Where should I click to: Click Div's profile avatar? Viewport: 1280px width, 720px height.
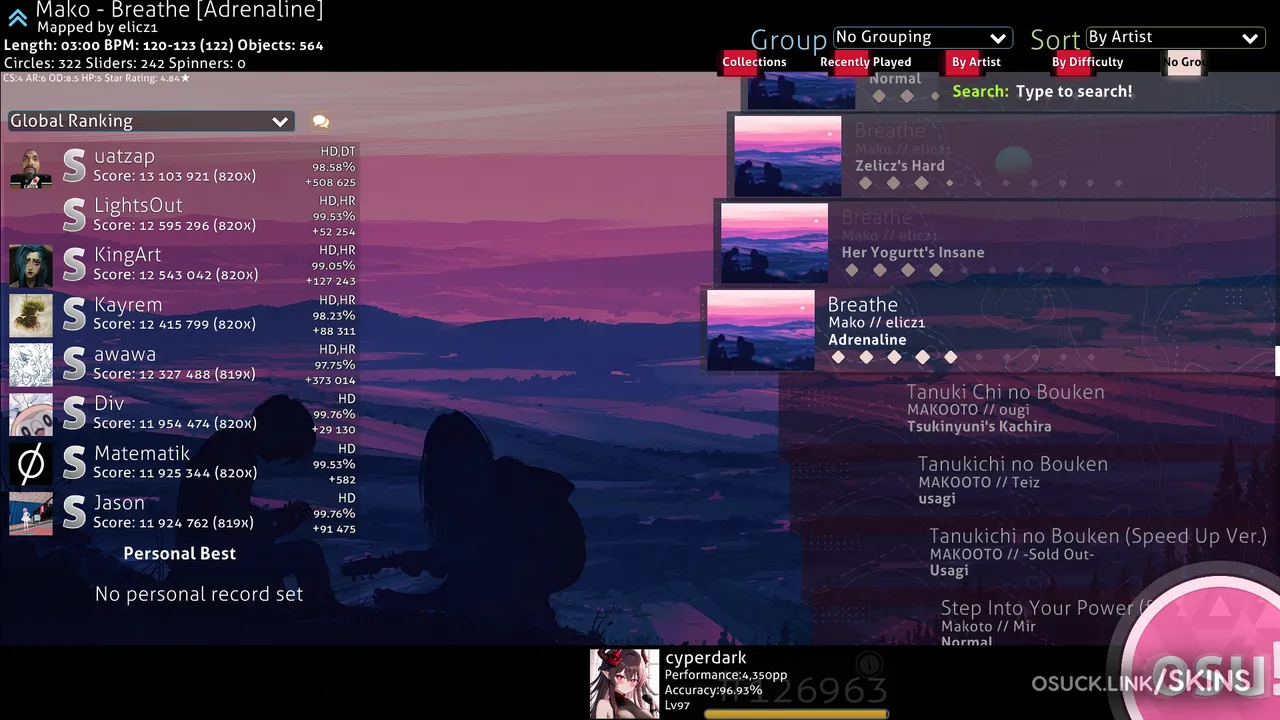(x=31, y=414)
